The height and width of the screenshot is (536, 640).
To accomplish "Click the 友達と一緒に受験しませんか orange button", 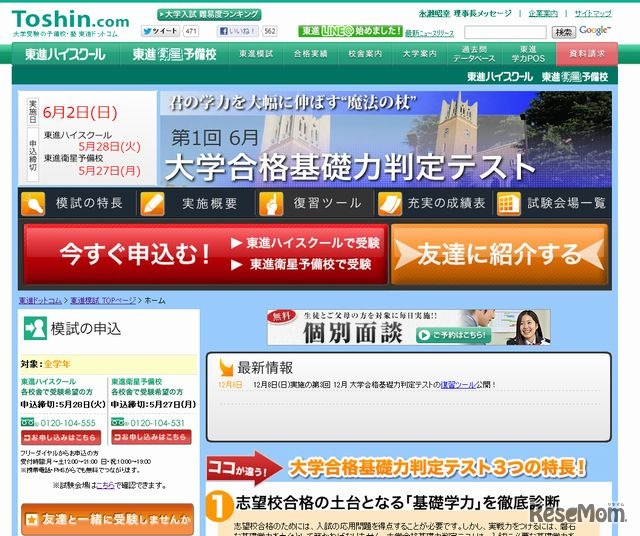I will (x=107, y=519).
